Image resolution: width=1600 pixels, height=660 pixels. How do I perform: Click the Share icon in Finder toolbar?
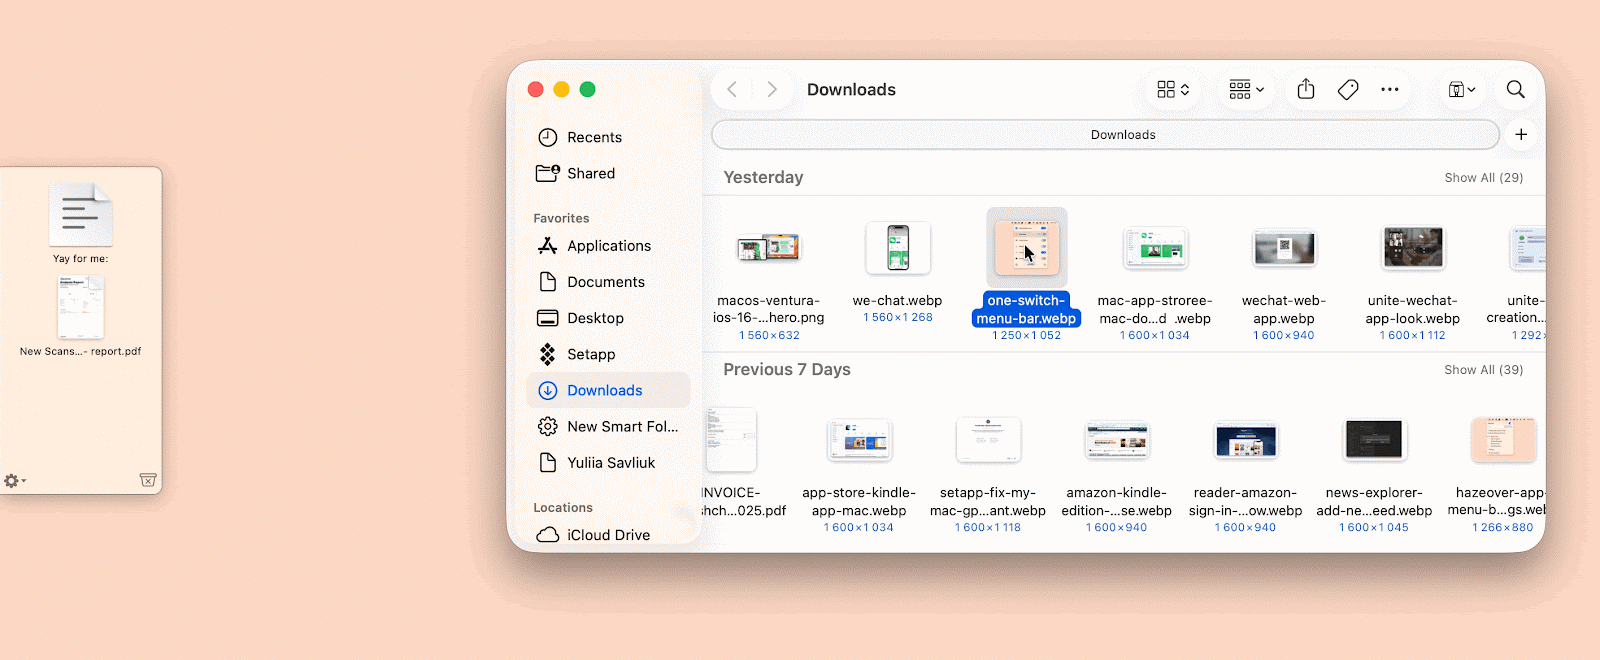point(1306,89)
